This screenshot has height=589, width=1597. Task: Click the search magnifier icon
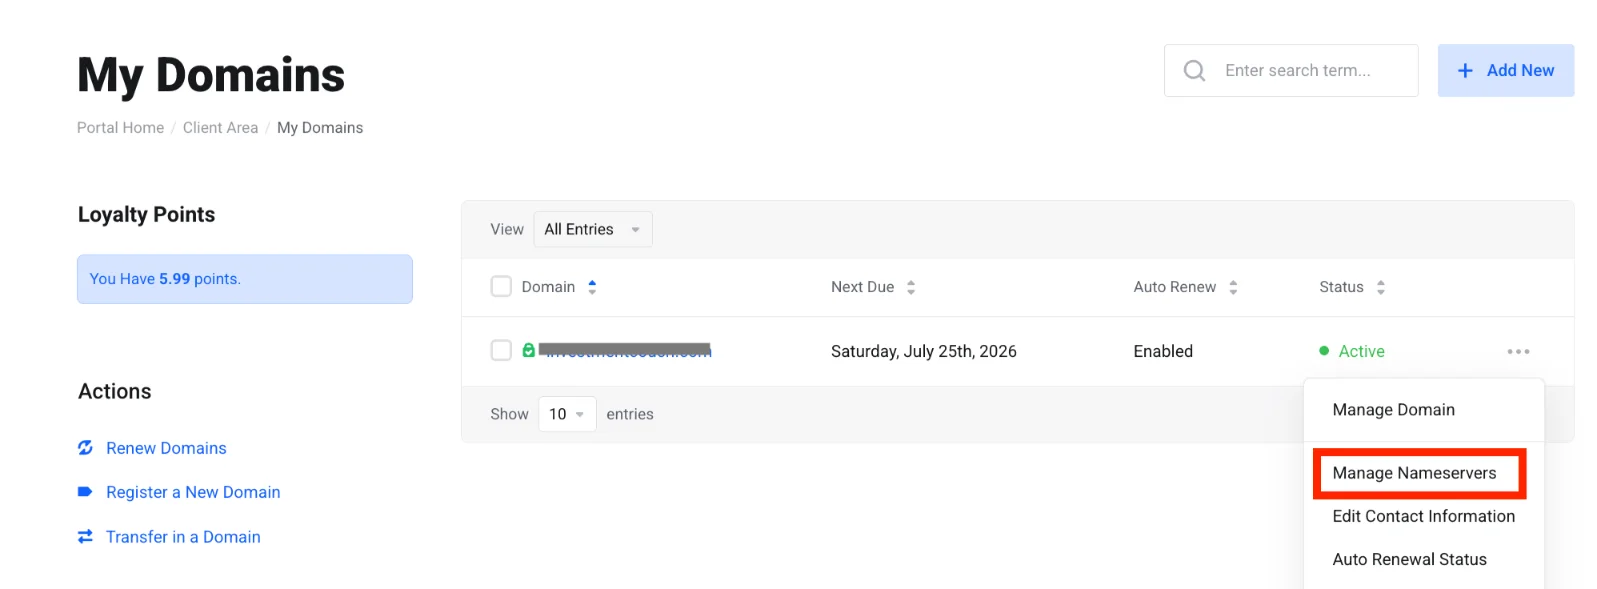coord(1194,71)
